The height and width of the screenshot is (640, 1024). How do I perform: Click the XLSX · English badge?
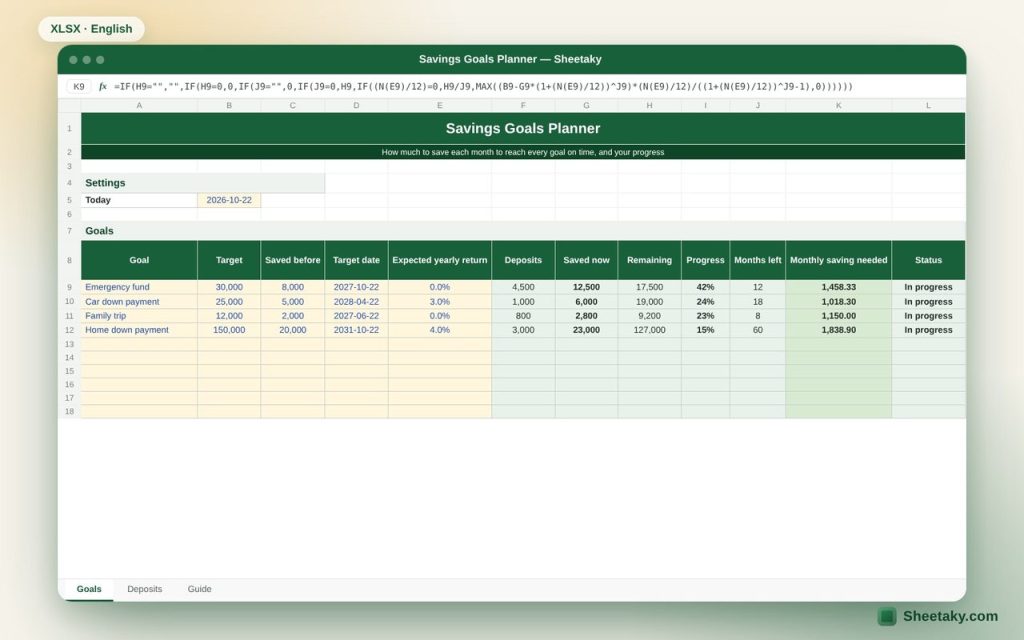tap(91, 29)
